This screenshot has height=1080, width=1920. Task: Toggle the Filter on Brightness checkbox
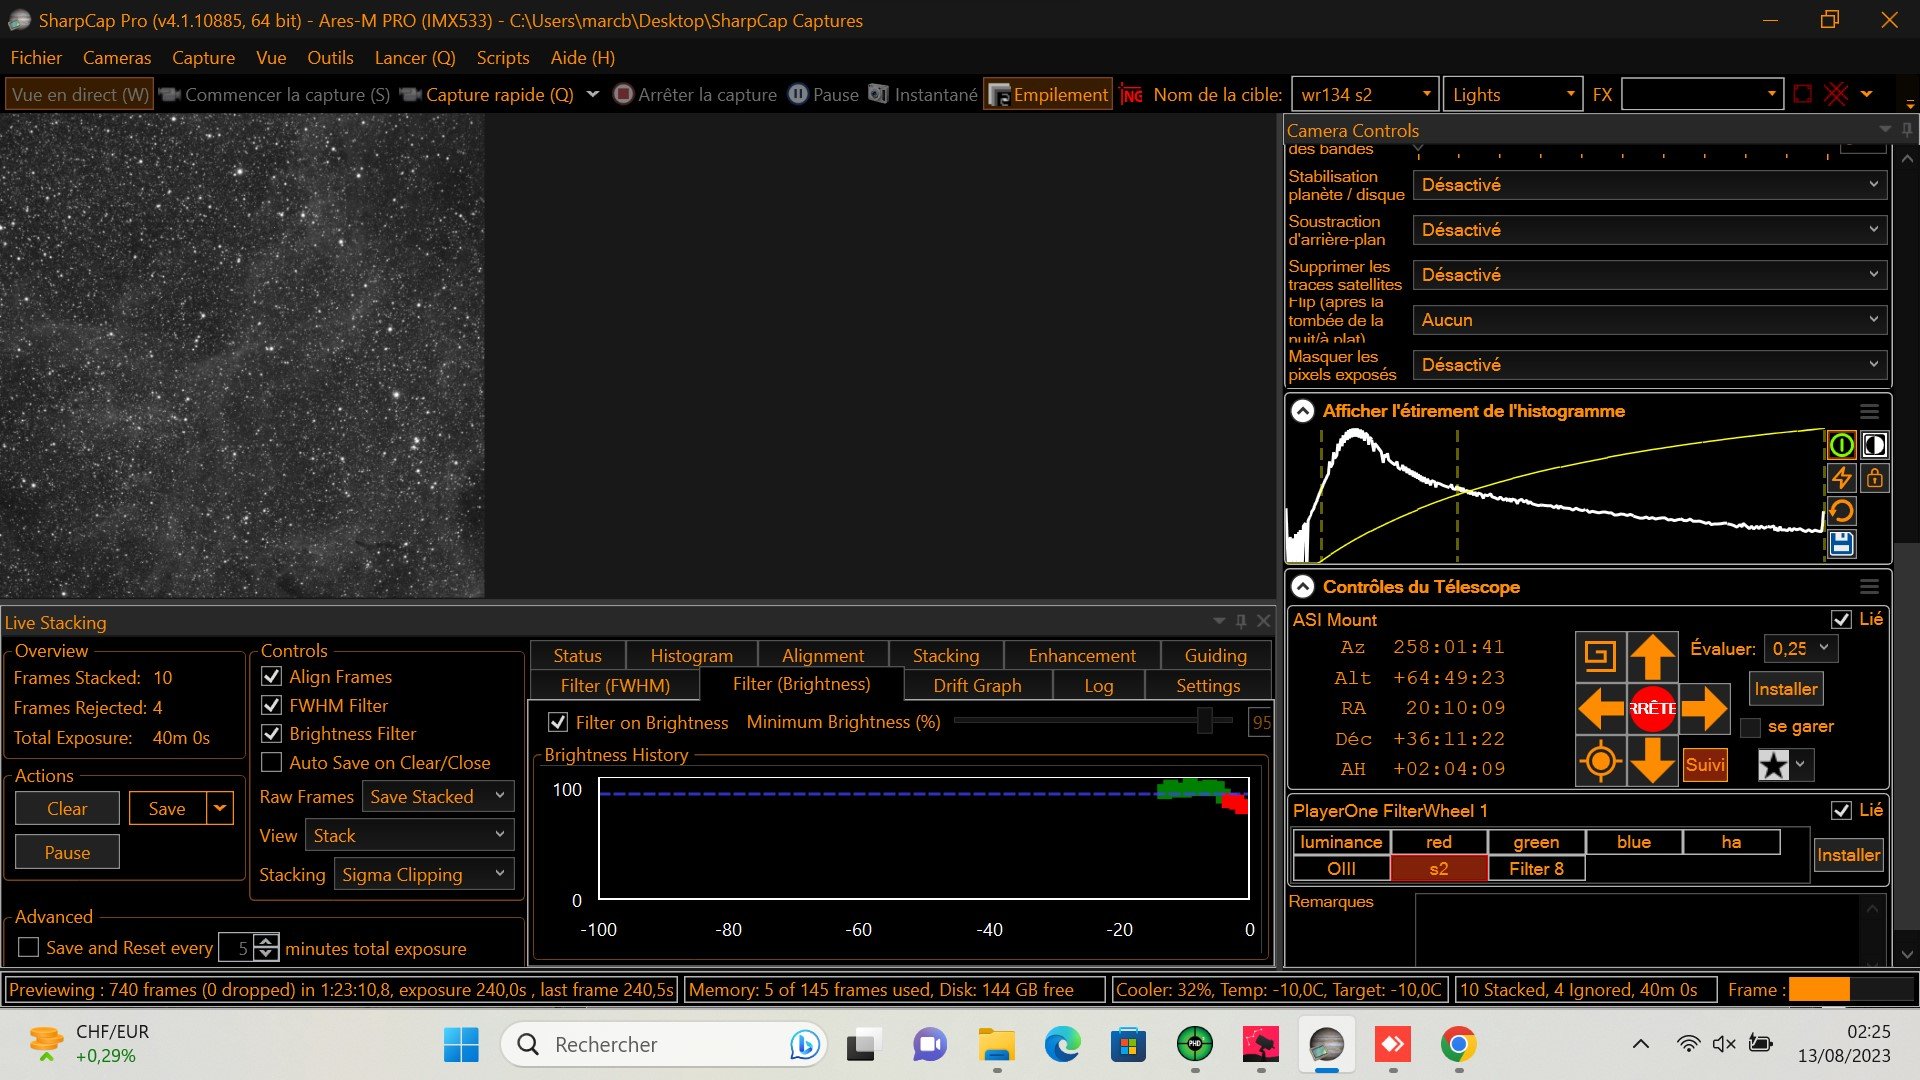(x=558, y=722)
